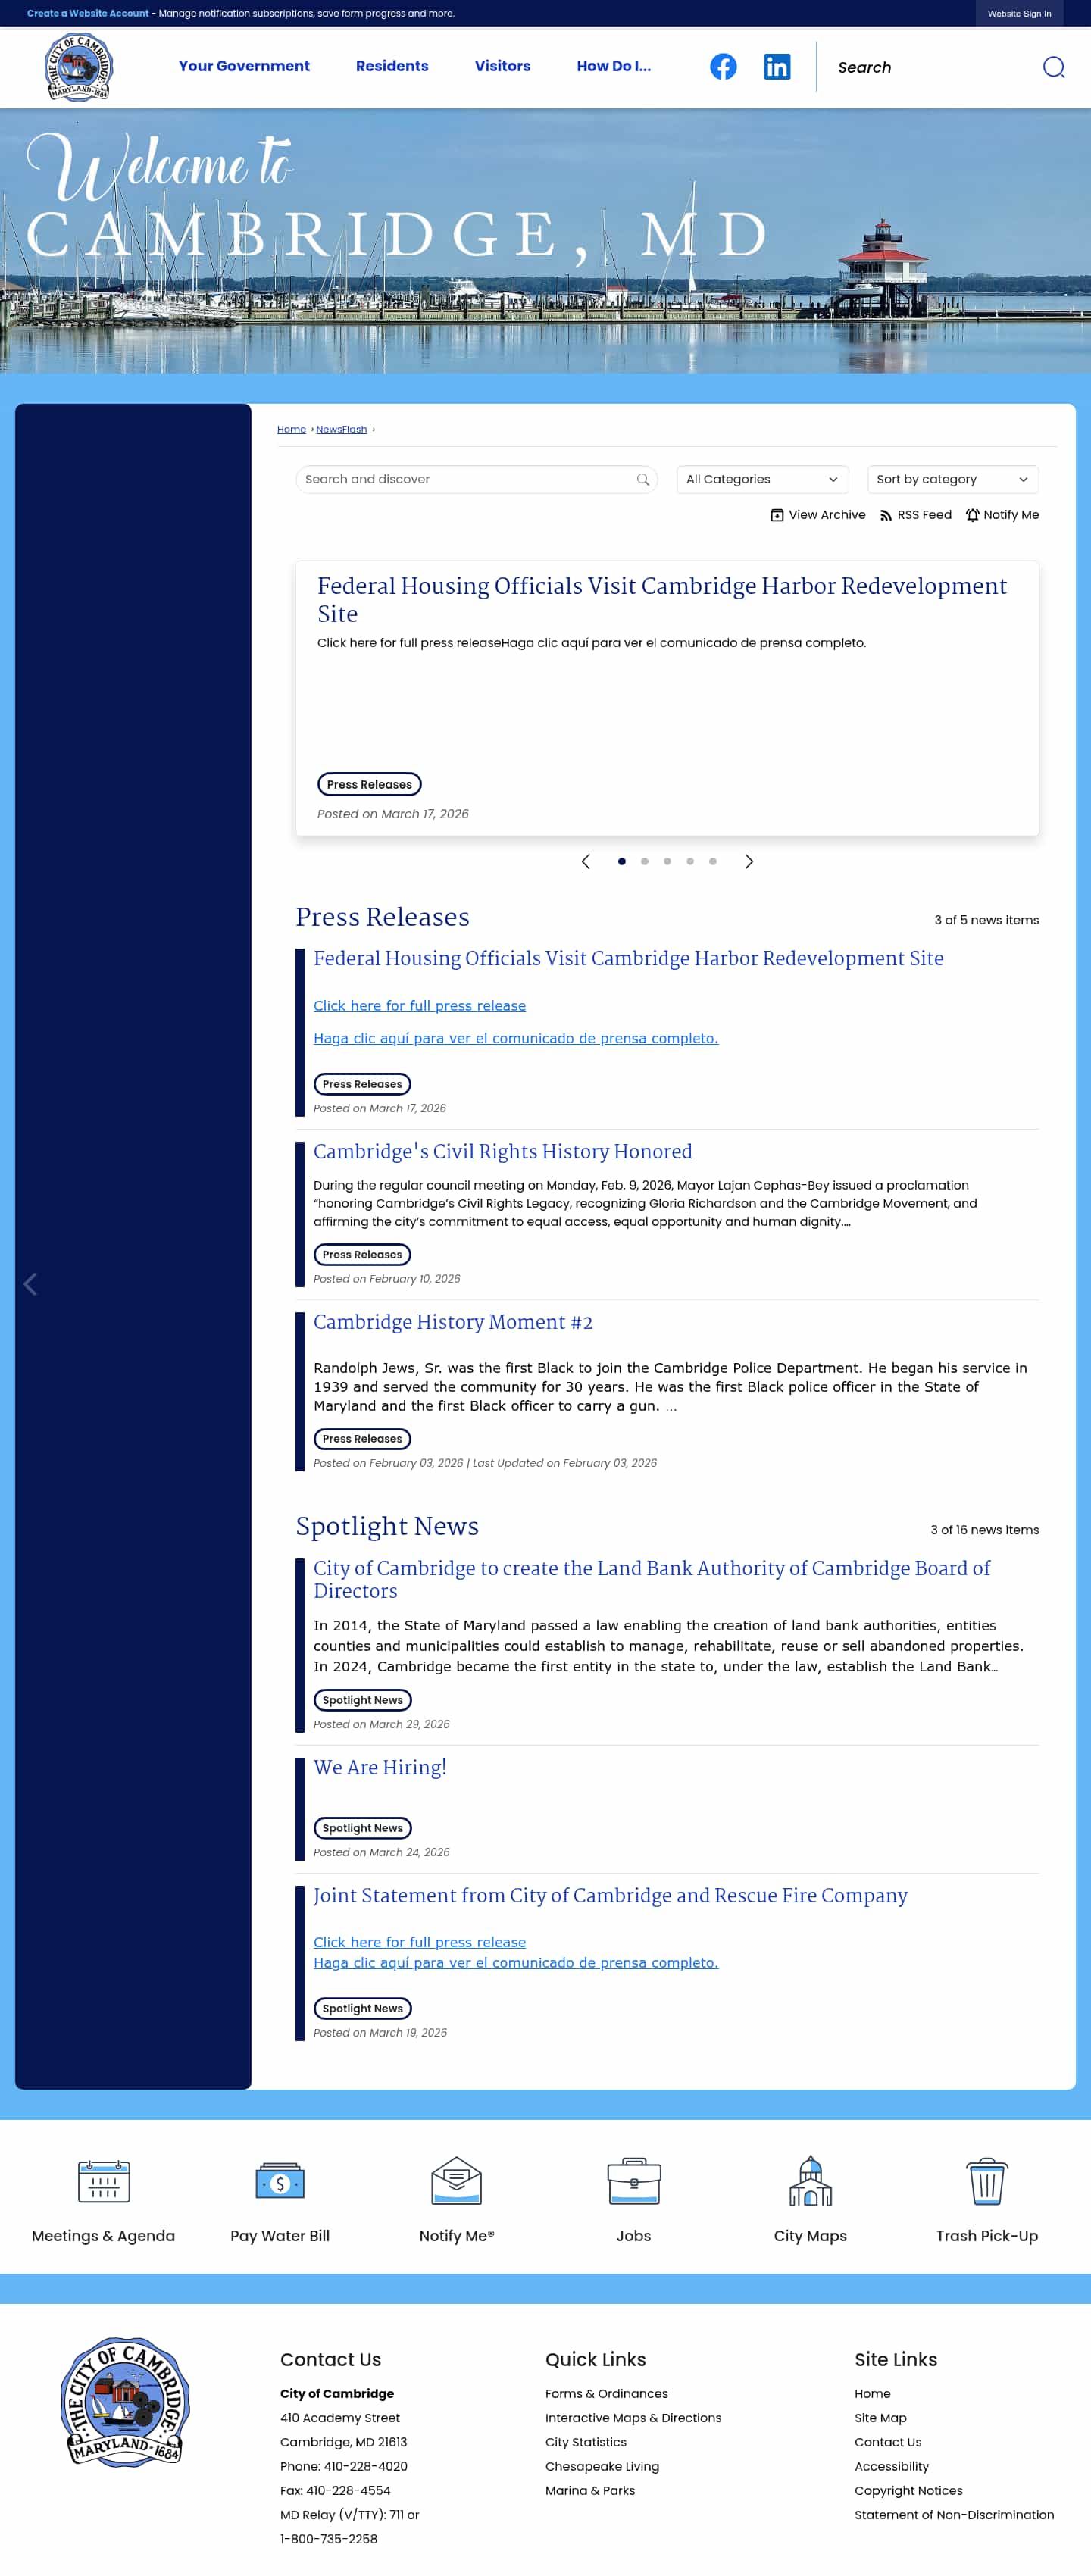This screenshot has width=1091, height=2576.
Task: Open Jobs briefcase icon
Action: pyautogui.click(x=634, y=2180)
